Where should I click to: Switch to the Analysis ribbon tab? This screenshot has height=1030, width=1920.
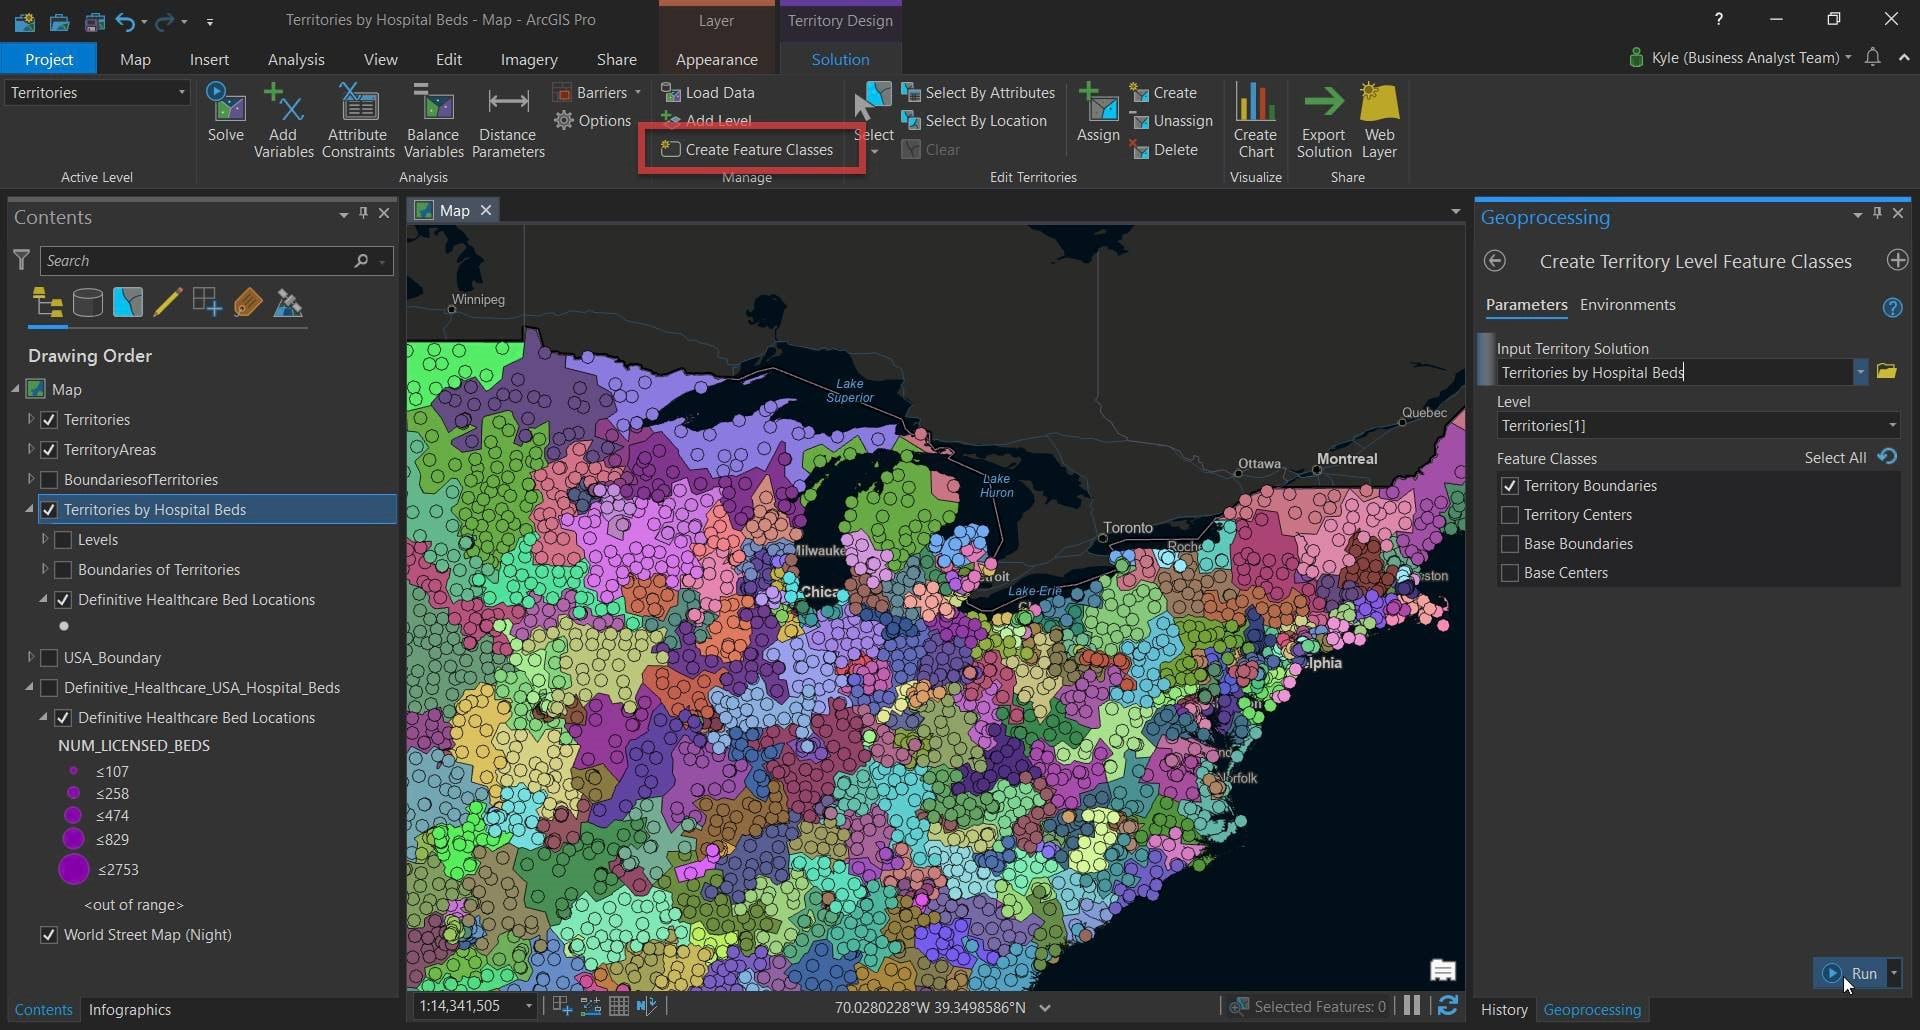coord(295,60)
